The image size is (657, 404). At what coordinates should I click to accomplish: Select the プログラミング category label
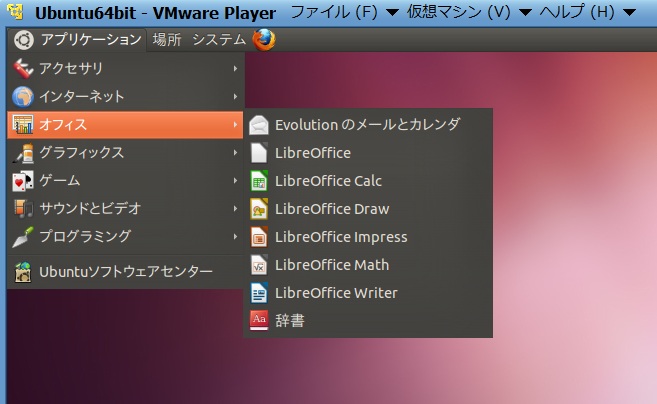pyautogui.click(x=85, y=236)
